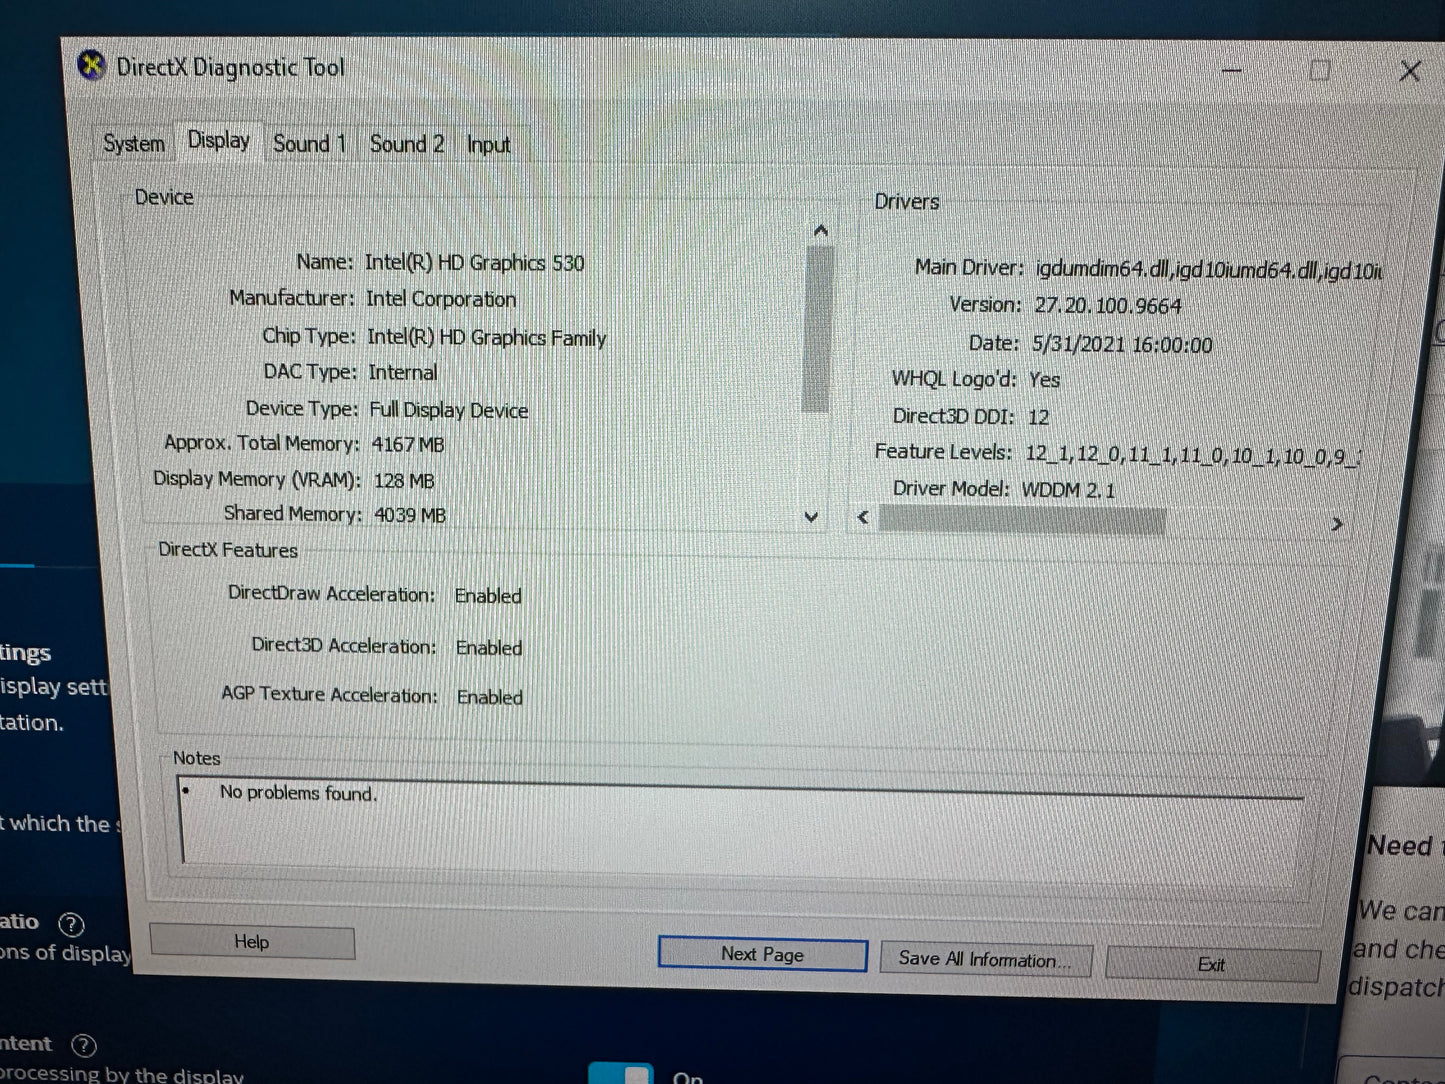Screen dimensions: 1445x1084
Task: Click the scroll-up arrow in the Device panel
Action: pyautogui.click(x=818, y=229)
